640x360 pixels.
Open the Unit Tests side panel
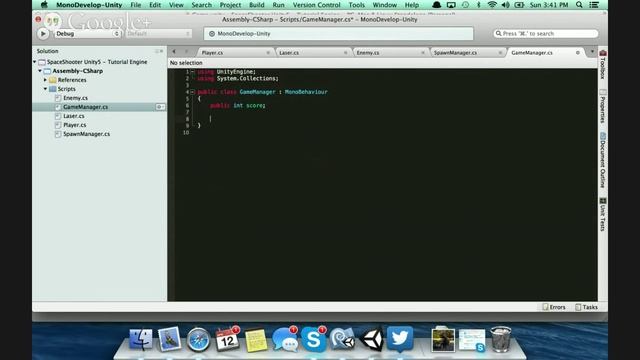click(x=602, y=215)
